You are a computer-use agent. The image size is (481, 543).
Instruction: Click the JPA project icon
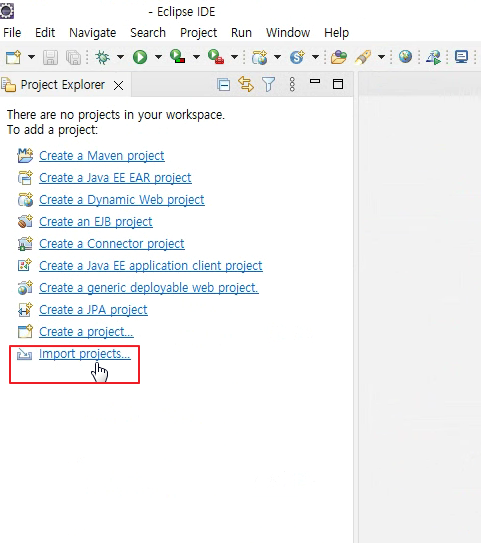click(x=25, y=310)
